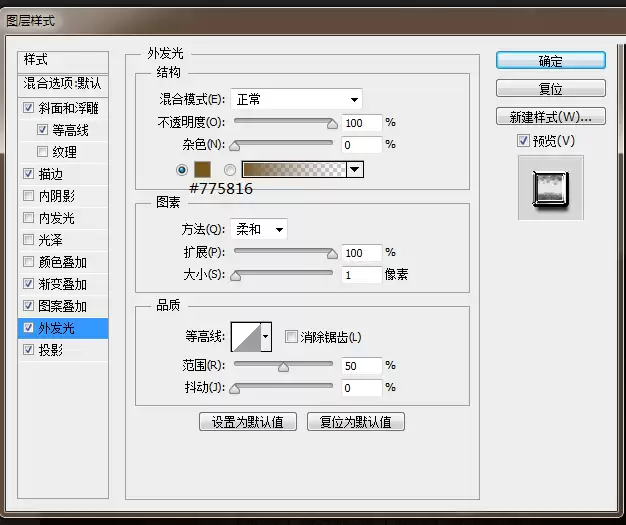Viewport: 626px width, 525px height.
Task: Click the 大小 pixel value field
Action: pos(362,275)
